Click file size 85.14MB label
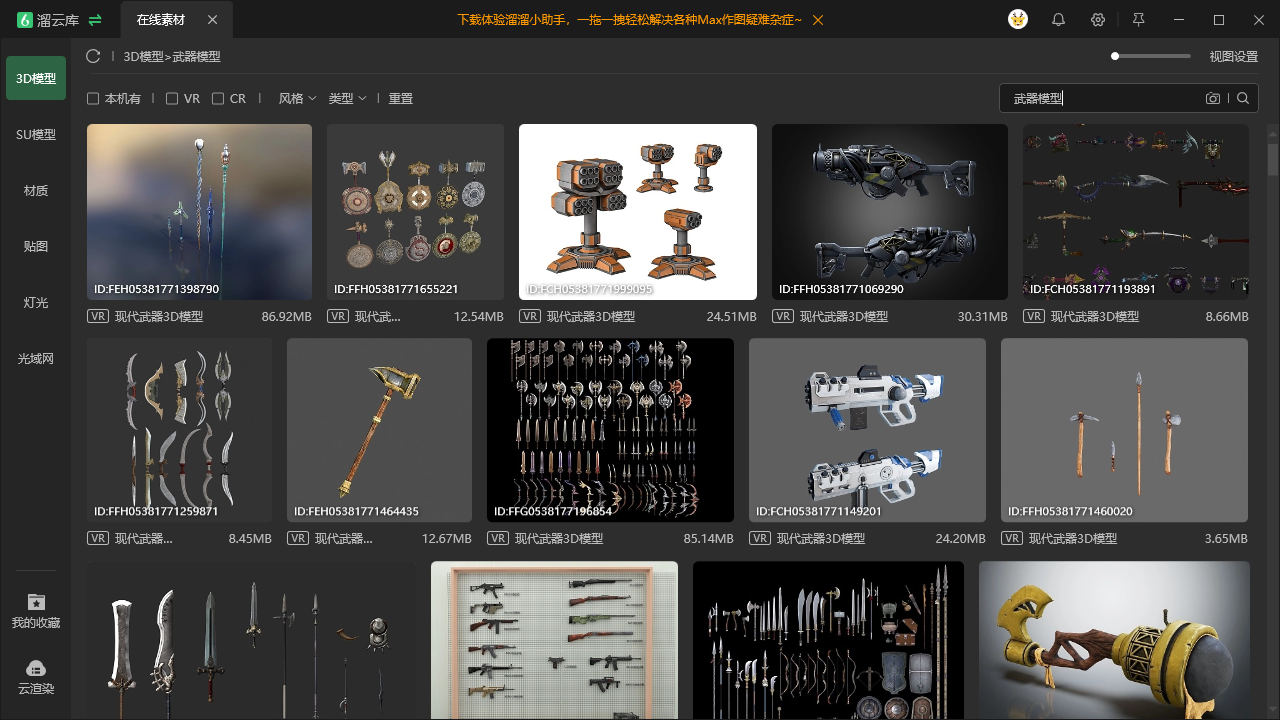The height and width of the screenshot is (720, 1280). pos(708,538)
